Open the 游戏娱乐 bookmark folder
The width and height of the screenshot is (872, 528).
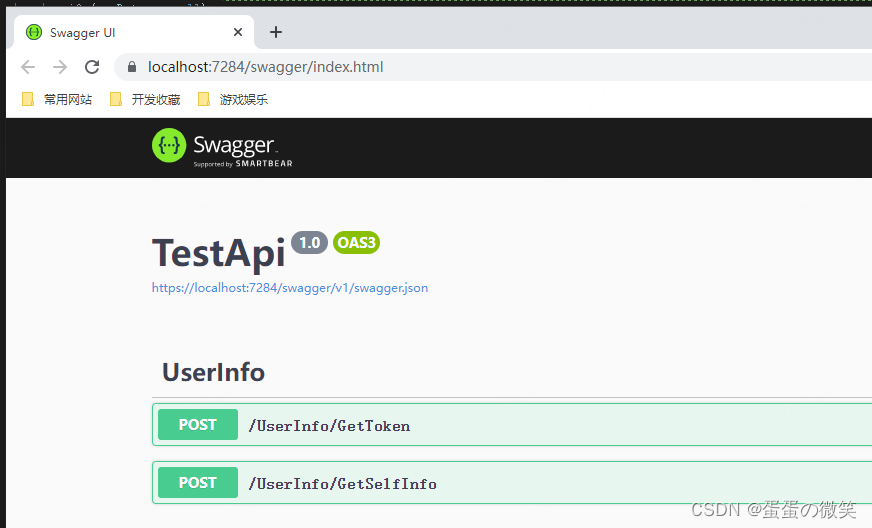point(233,100)
